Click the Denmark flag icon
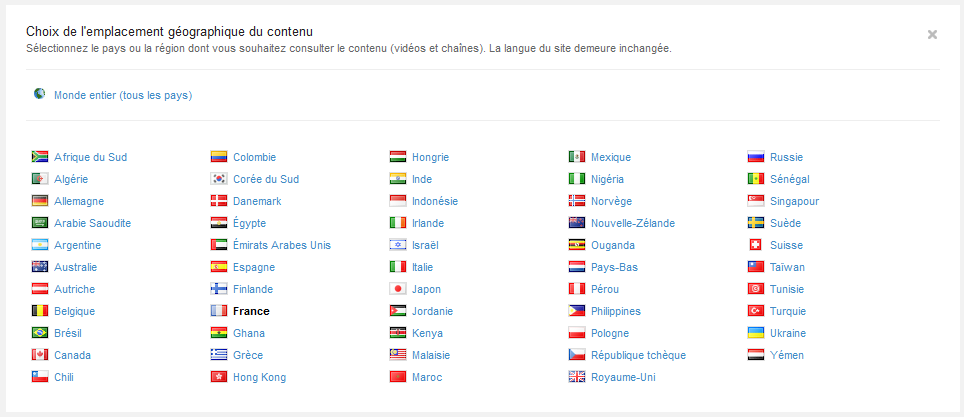 219,201
